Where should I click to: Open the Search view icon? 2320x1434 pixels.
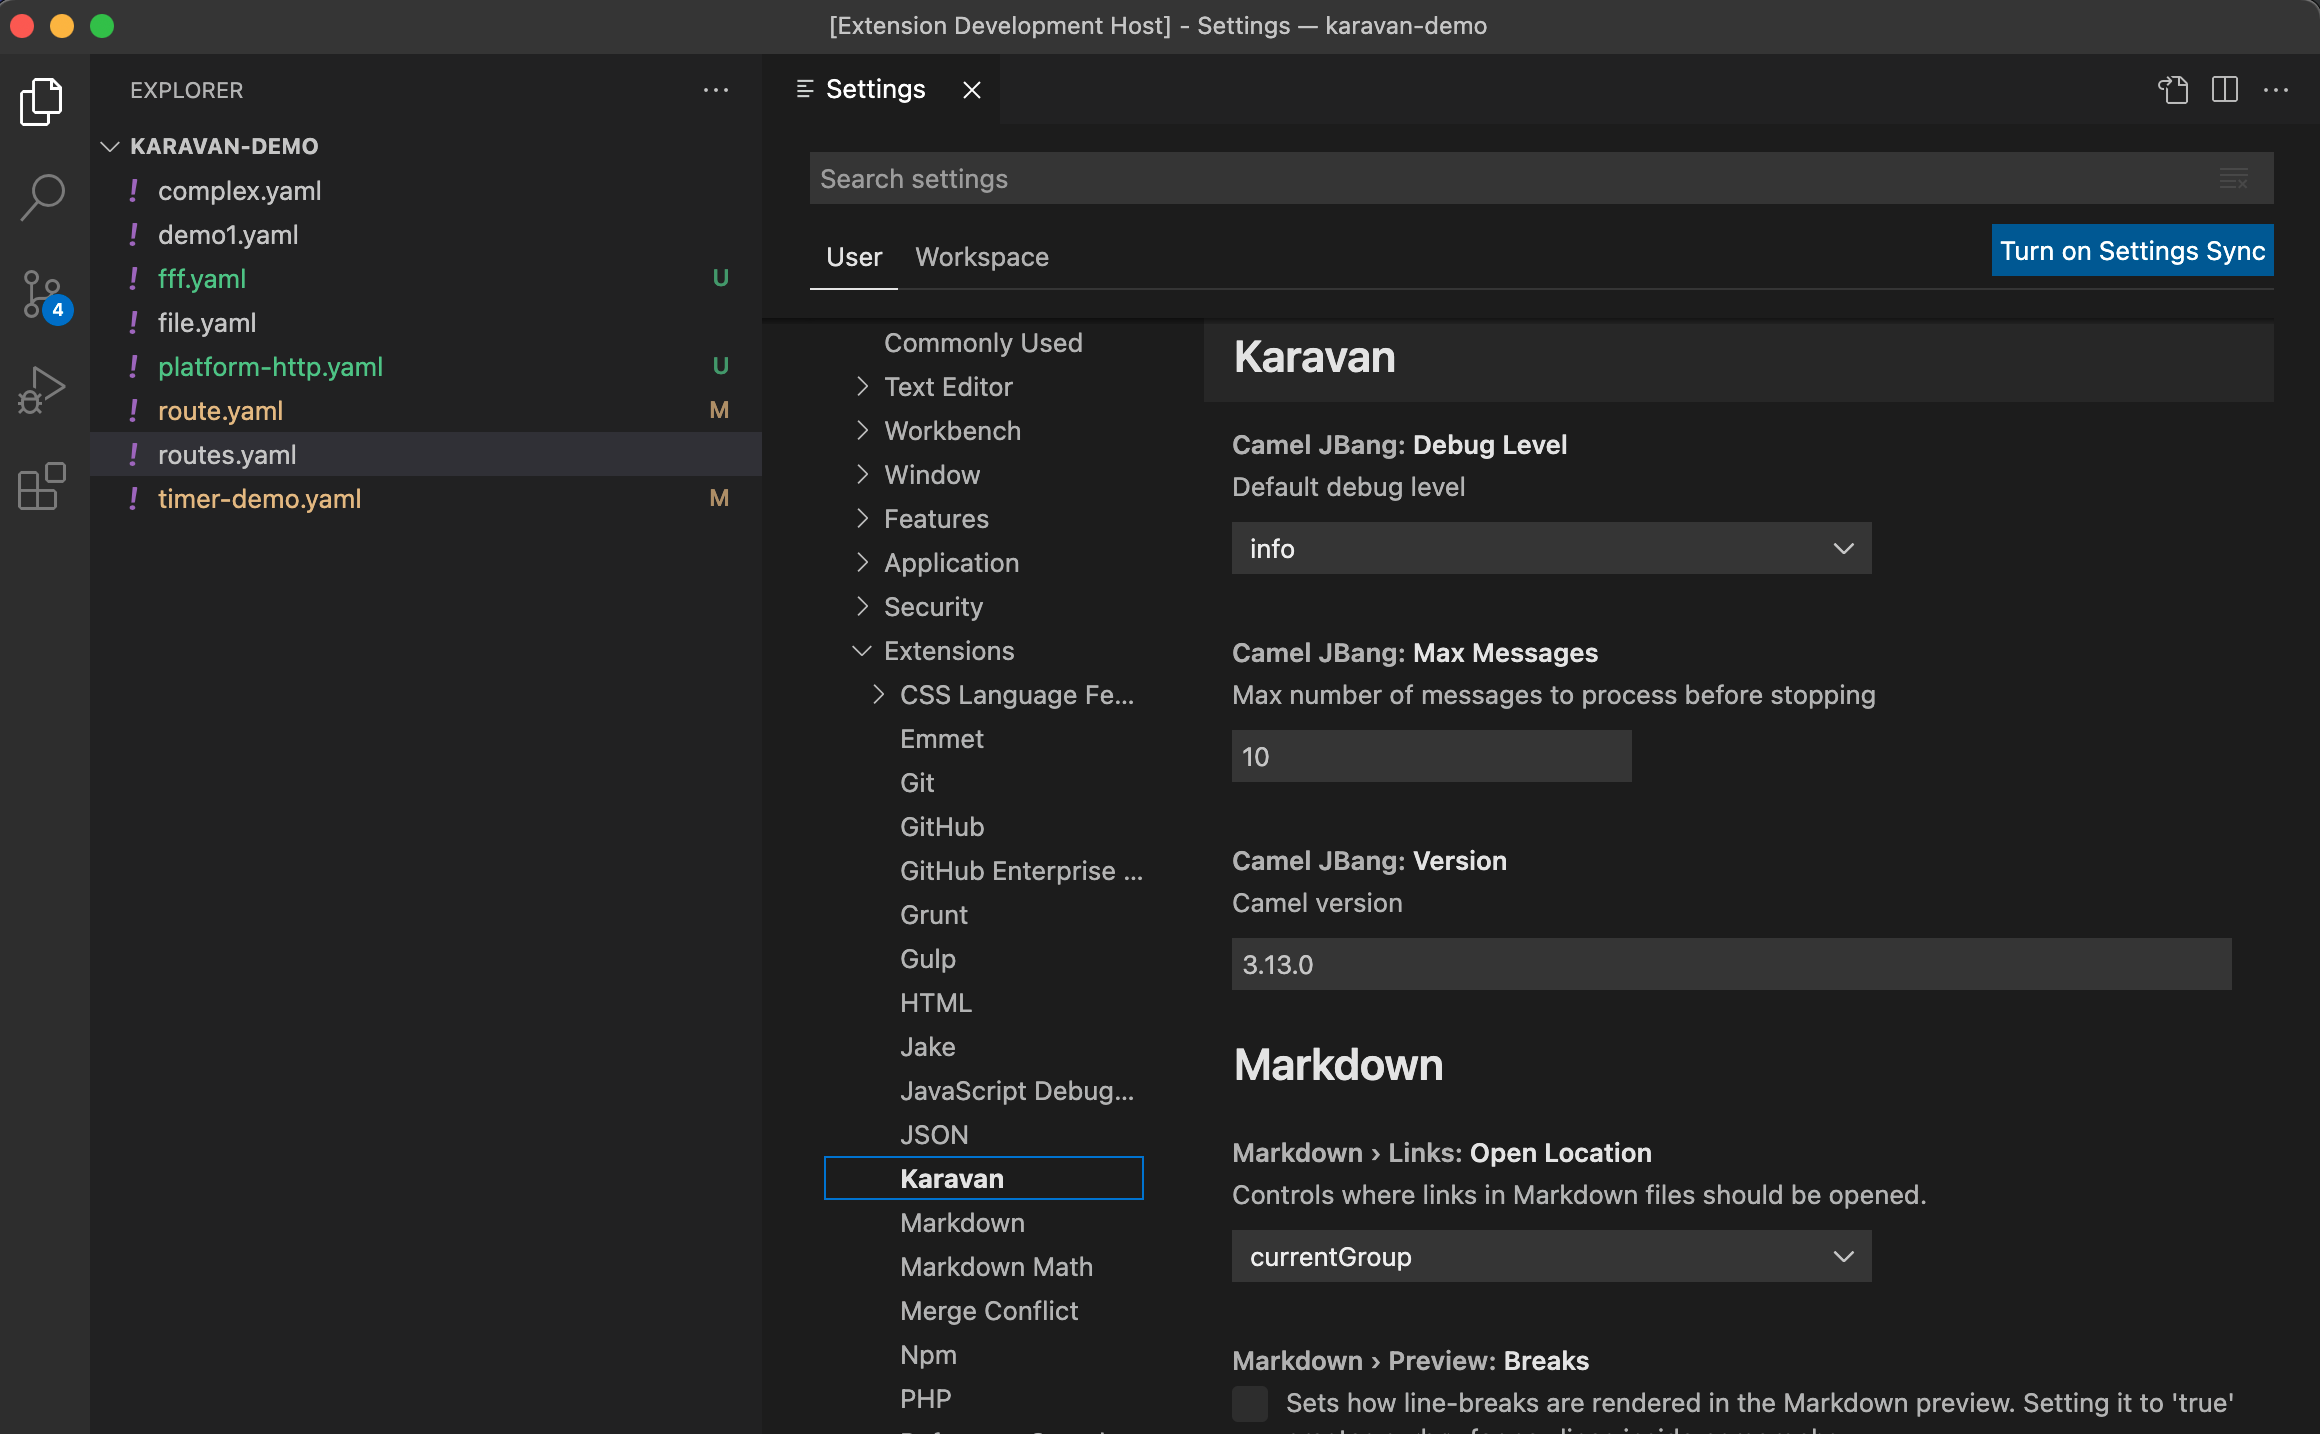click(41, 198)
